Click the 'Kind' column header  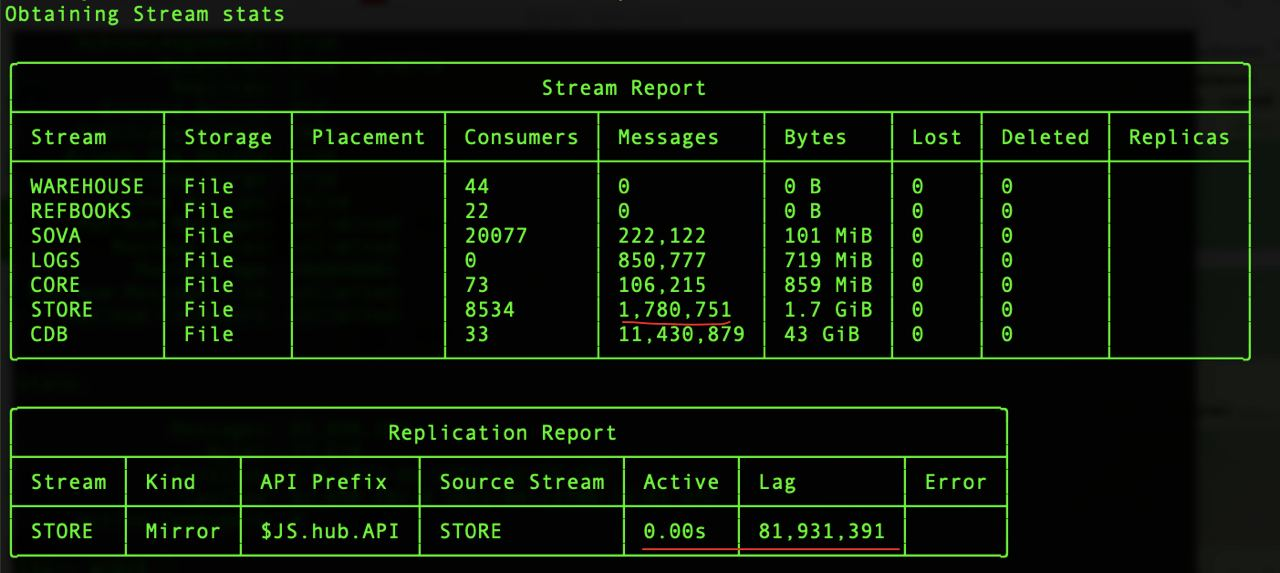(x=170, y=482)
